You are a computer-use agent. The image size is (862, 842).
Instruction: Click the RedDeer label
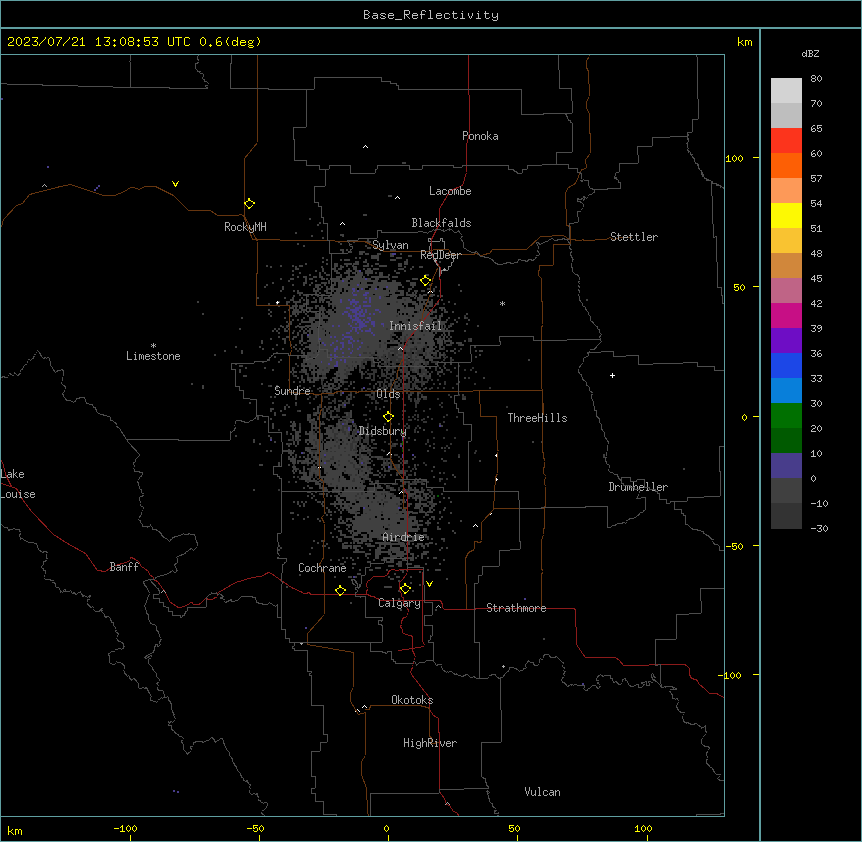coord(440,255)
